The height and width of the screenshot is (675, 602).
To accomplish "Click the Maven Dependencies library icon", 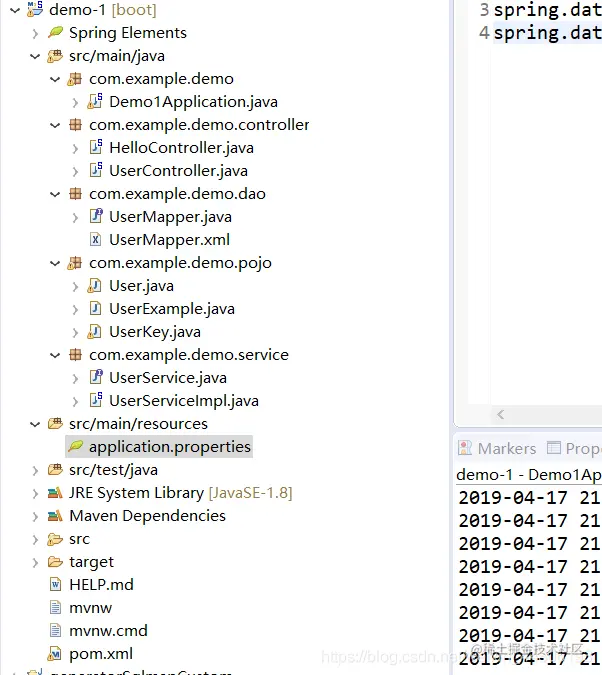I will click(x=55, y=516).
